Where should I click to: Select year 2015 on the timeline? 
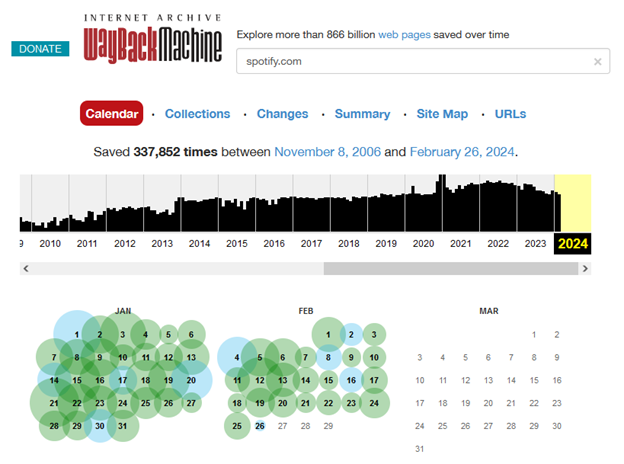coord(237,244)
